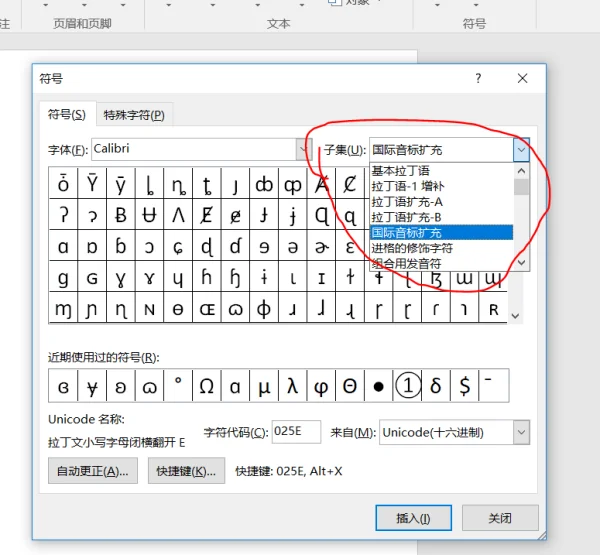Pick the degree ° recent symbol
This screenshot has width=600, height=555.
click(x=178, y=386)
